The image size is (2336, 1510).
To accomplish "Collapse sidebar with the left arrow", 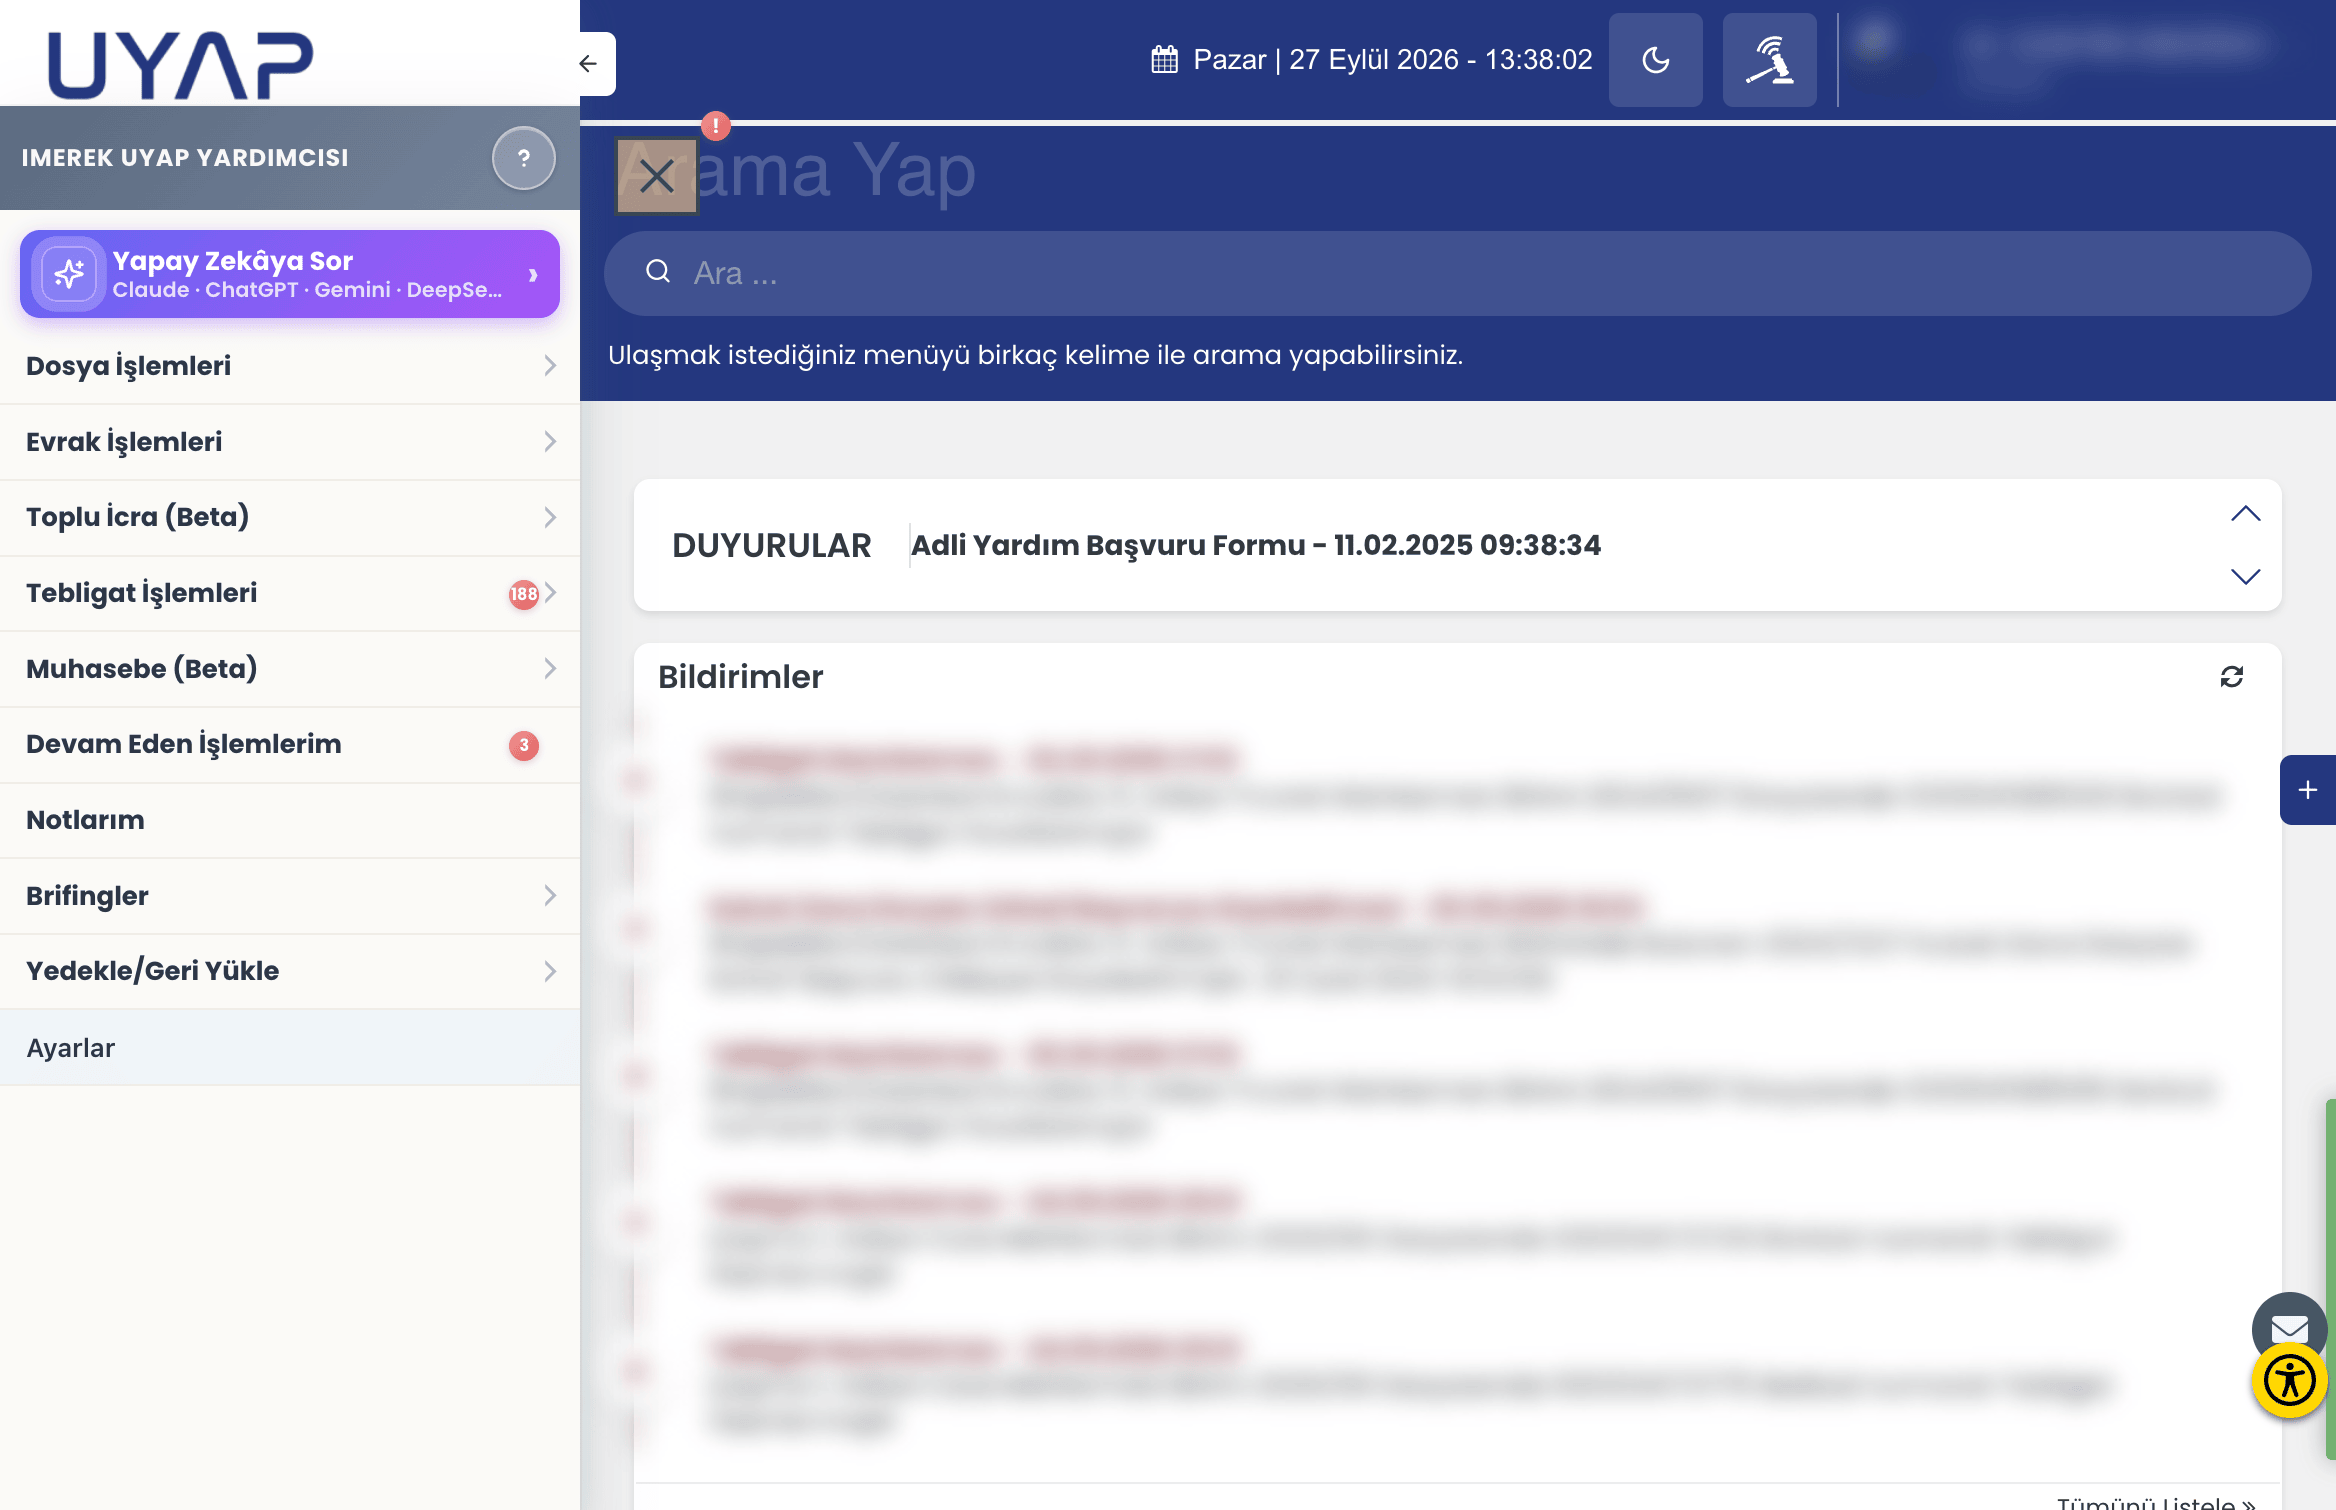I will pyautogui.click(x=589, y=64).
